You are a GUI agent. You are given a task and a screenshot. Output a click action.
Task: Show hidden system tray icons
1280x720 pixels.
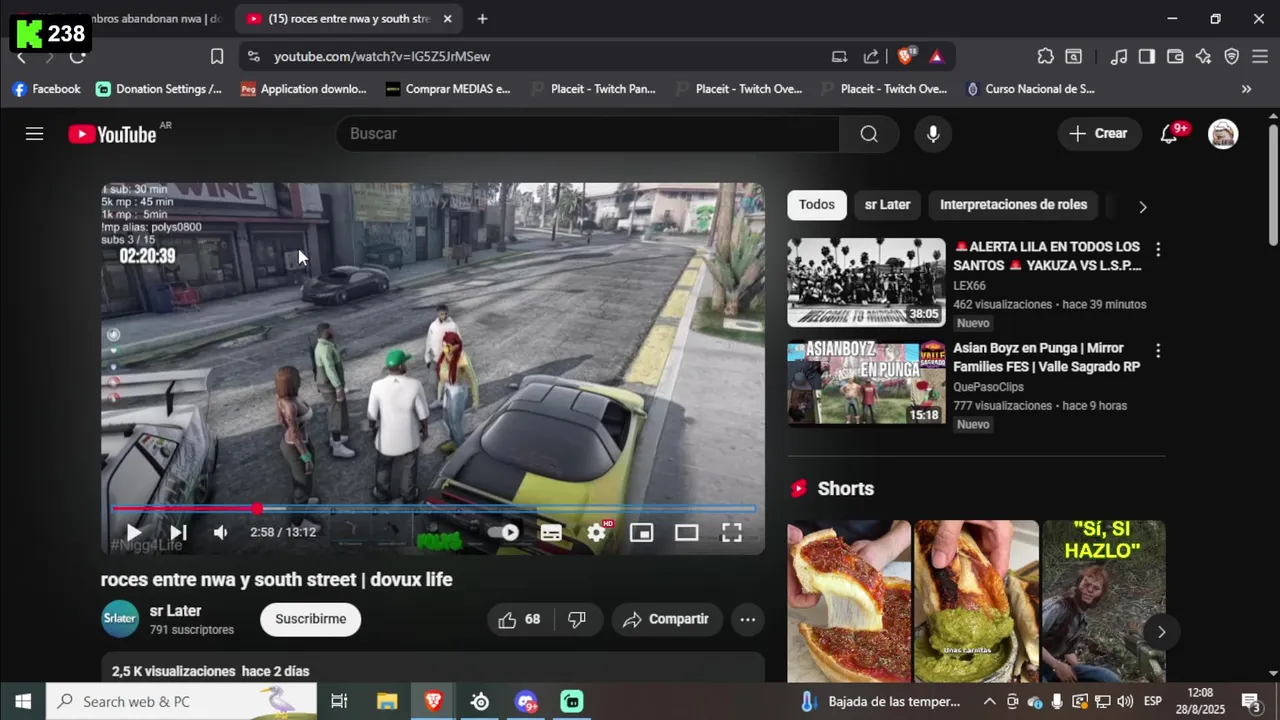989,701
